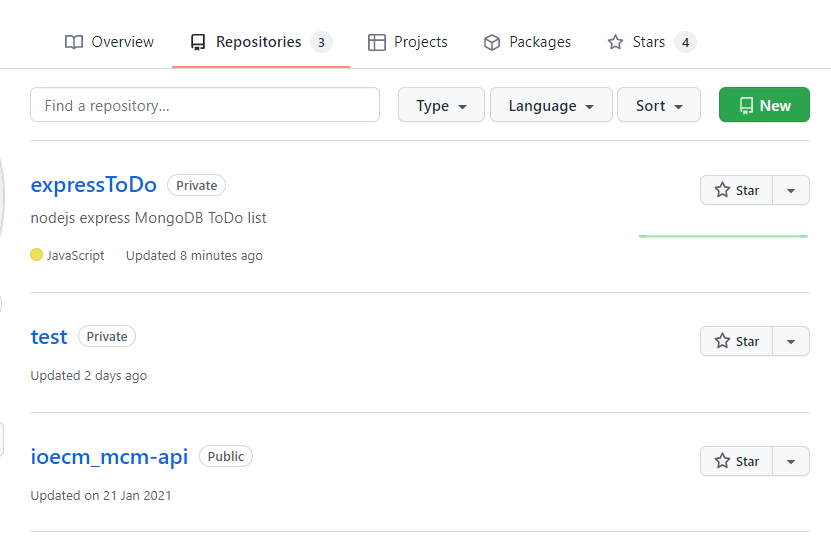Click the stars count badge 4

pos(685,42)
